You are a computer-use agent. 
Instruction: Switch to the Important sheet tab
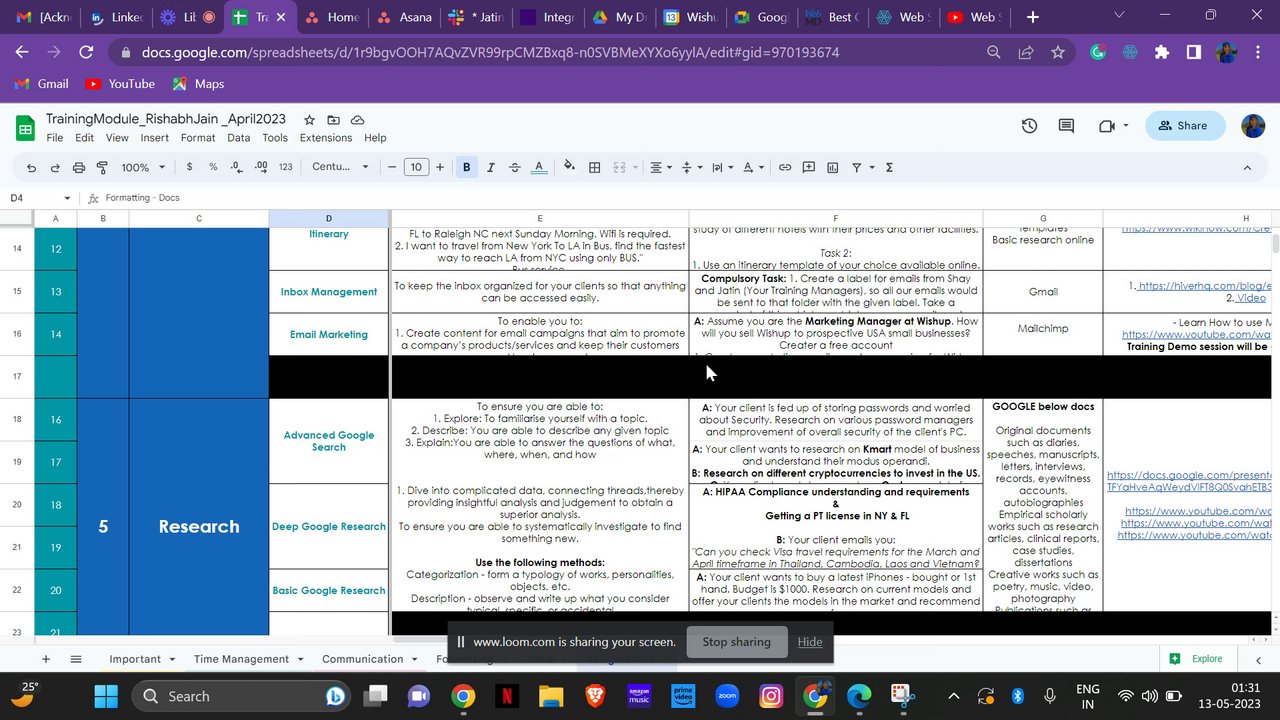(135, 659)
